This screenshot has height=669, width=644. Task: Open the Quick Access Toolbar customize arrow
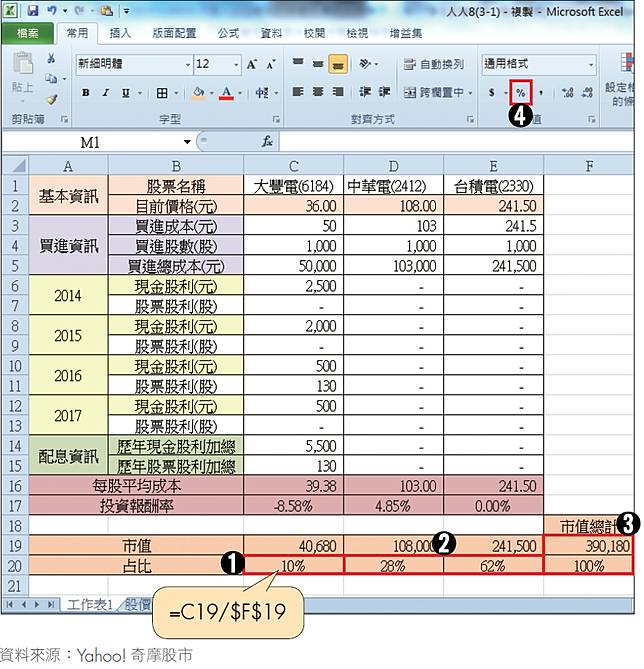[126, 11]
